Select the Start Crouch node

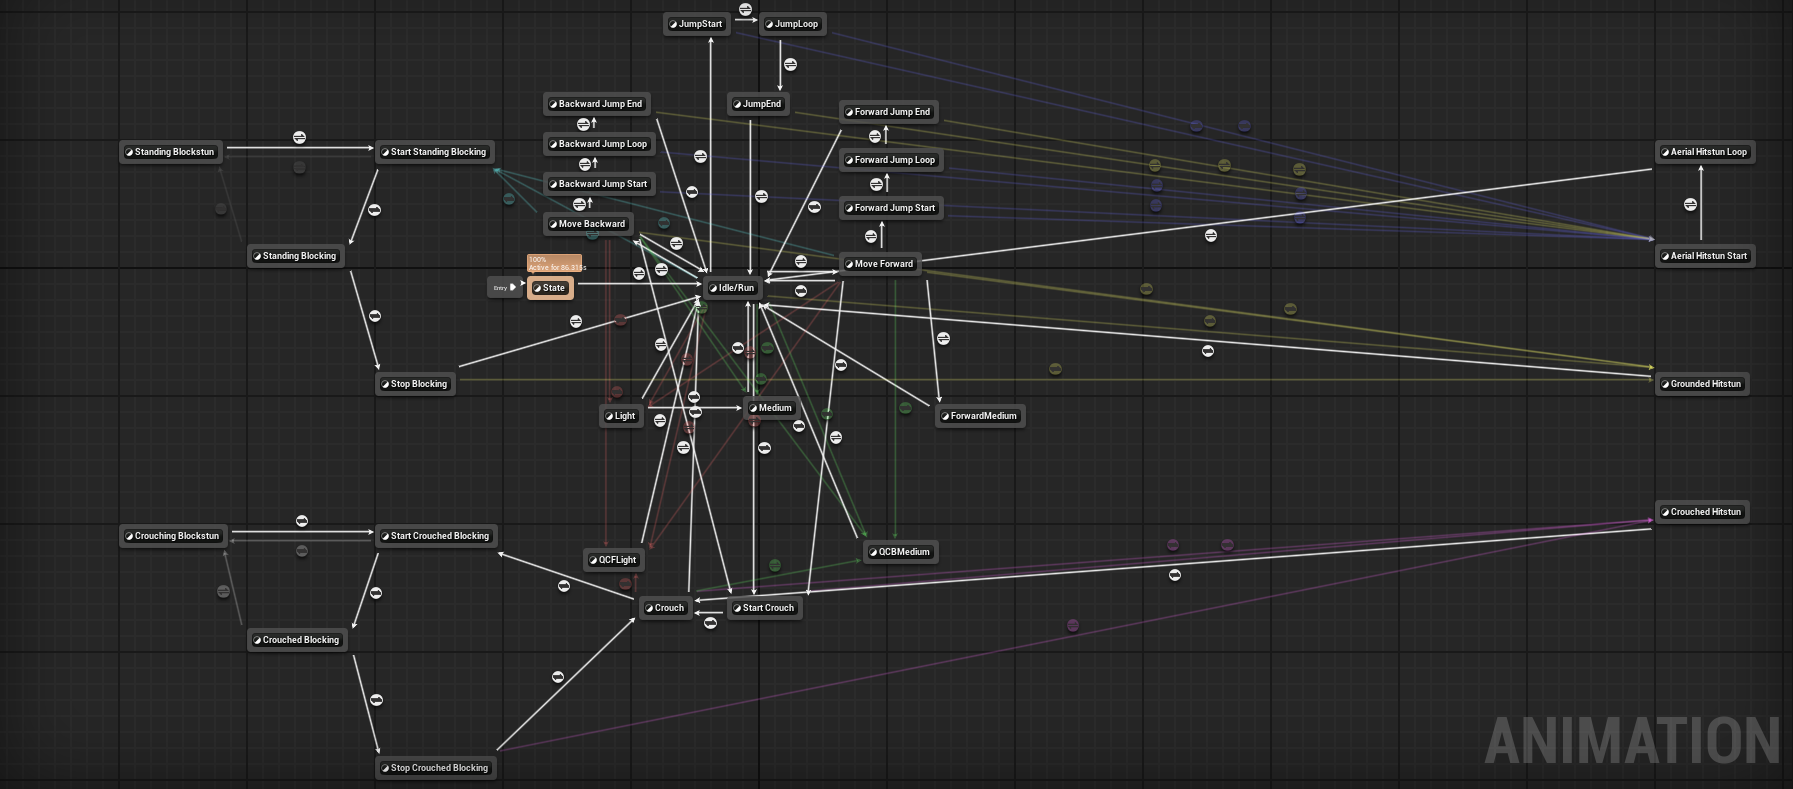pos(764,608)
